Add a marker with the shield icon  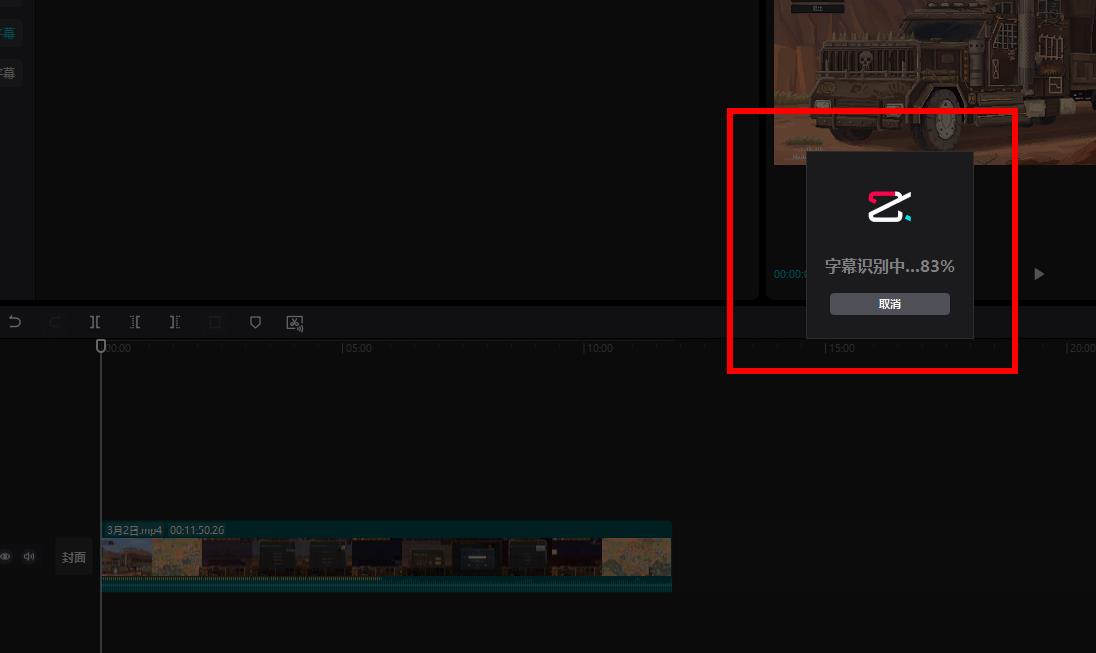[x=255, y=322]
